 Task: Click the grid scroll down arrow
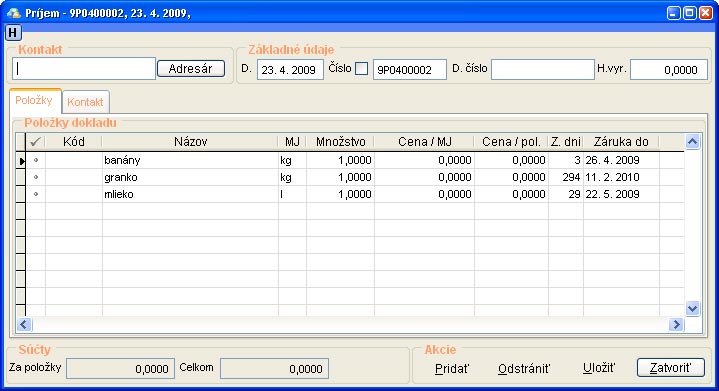(x=692, y=308)
